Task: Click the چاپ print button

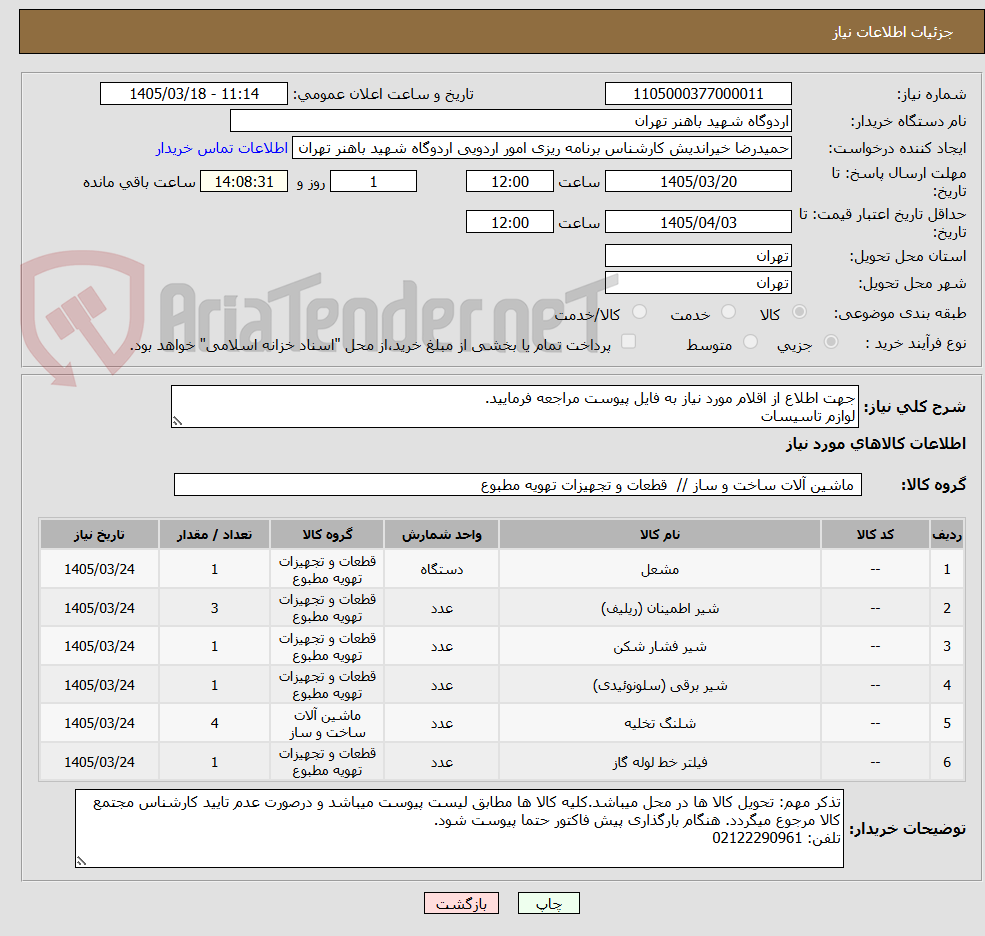Action: (x=548, y=903)
